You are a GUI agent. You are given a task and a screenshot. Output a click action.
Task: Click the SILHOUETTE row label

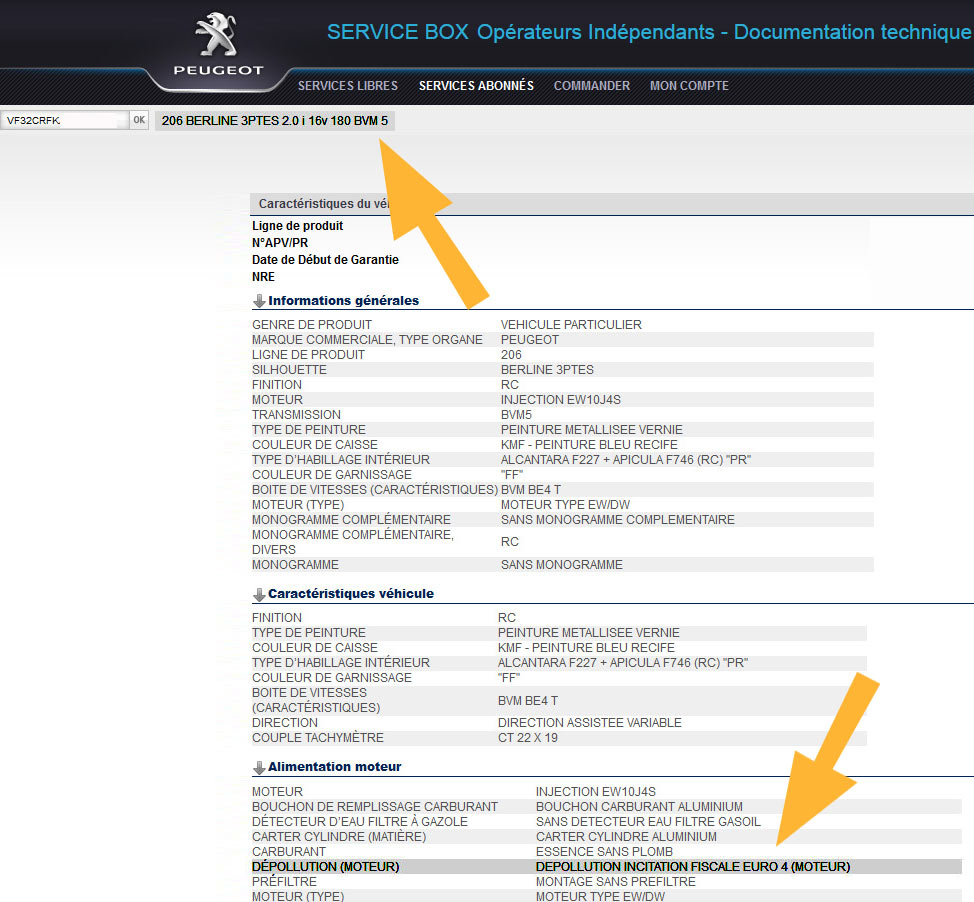(289, 370)
